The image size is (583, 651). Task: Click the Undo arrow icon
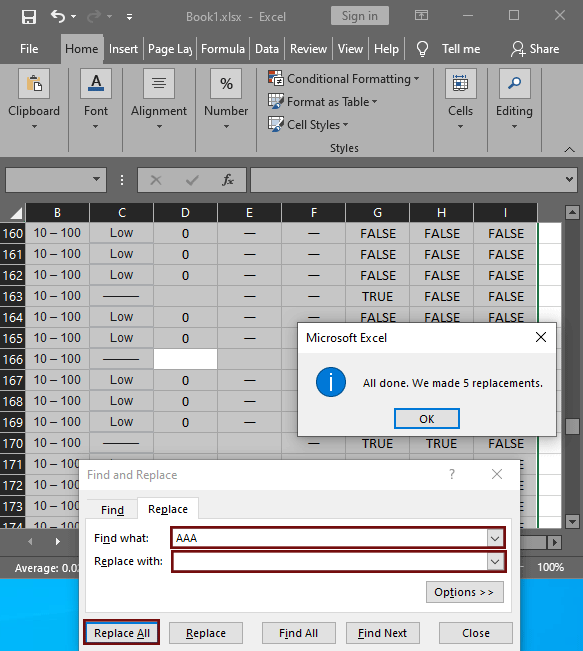(x=58, y=17)
